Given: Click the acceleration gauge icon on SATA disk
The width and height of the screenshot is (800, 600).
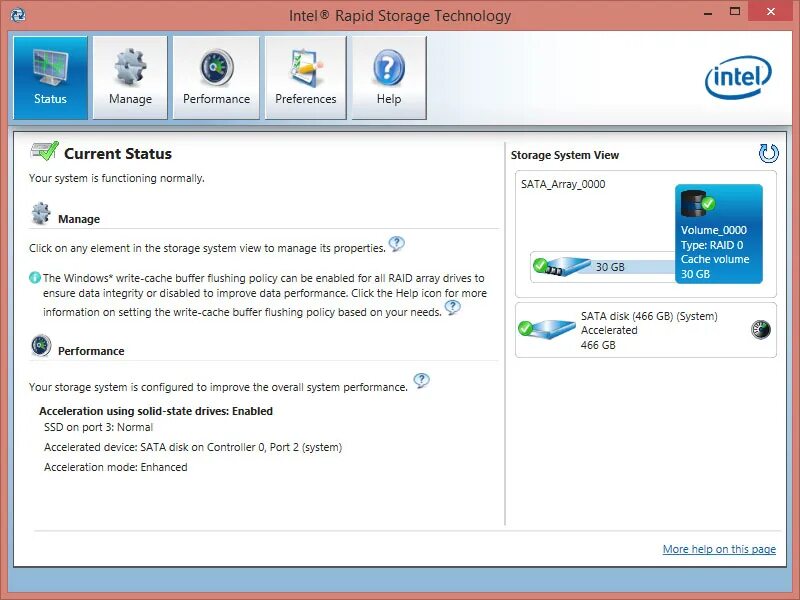Looking at the screenshot, I should tap(761, 330).
